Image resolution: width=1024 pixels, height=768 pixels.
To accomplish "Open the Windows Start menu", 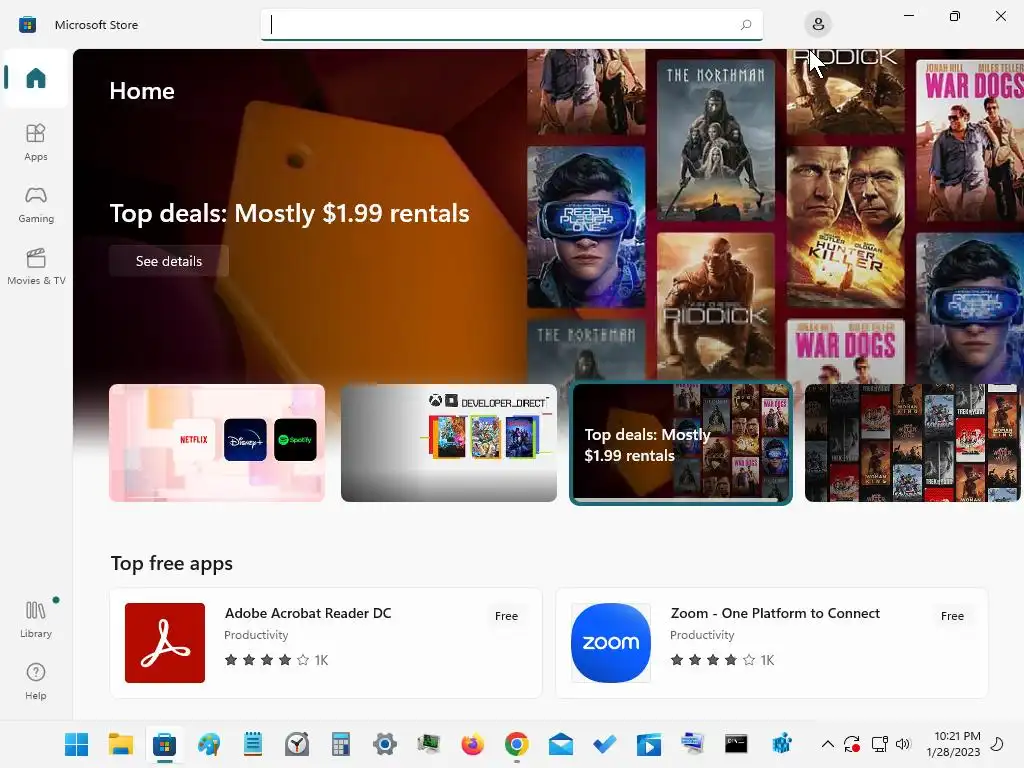I will point(76,744).
